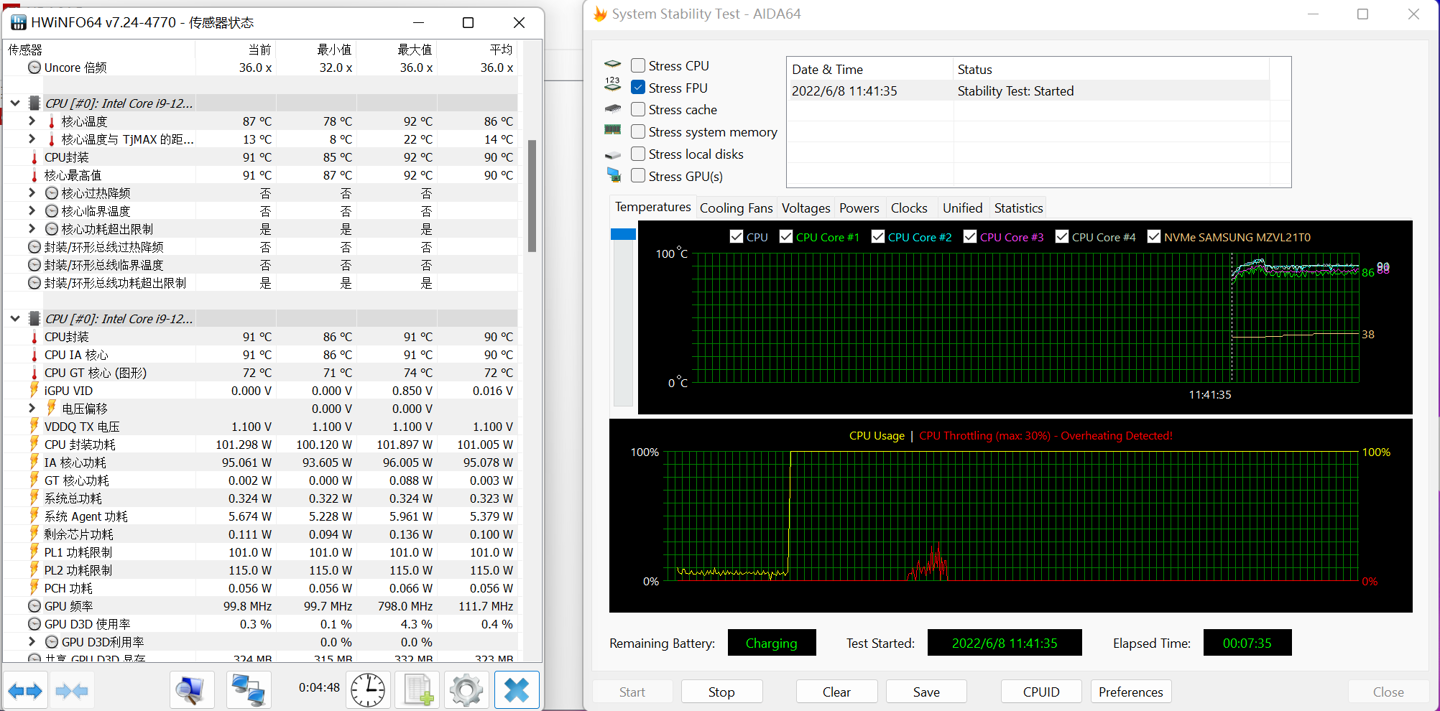1440x711 pixels.
Task: Click the log file with plus icon
Action: (418, 690)
